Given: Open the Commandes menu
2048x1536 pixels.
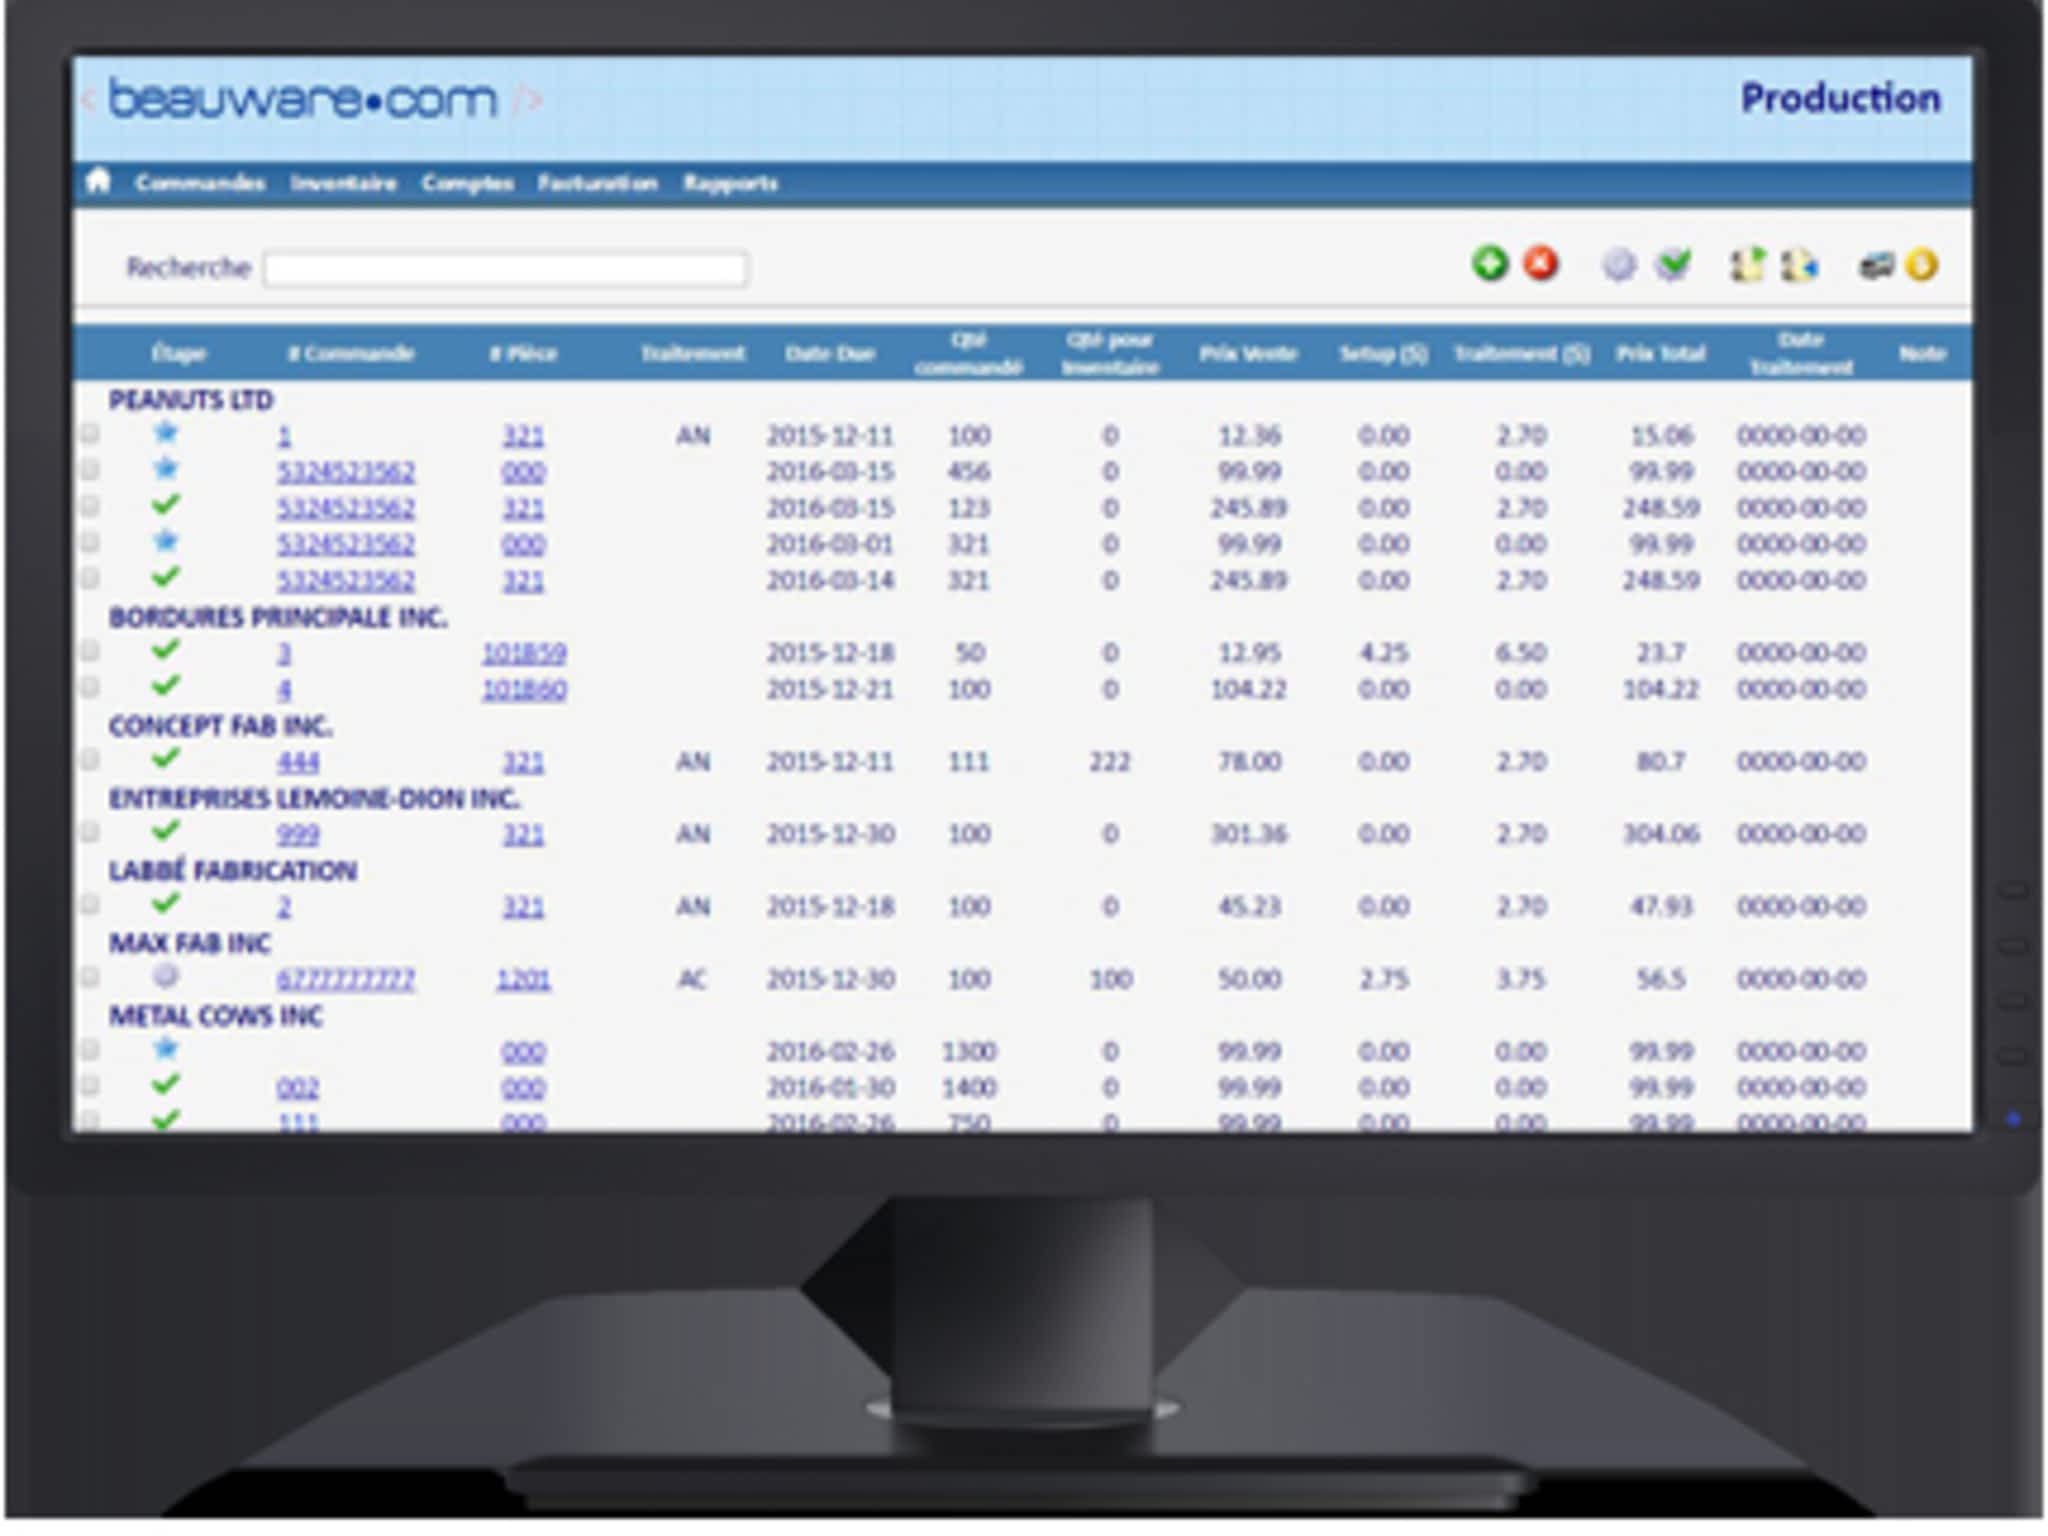Looking at the screenshot, I should (200, 183).
